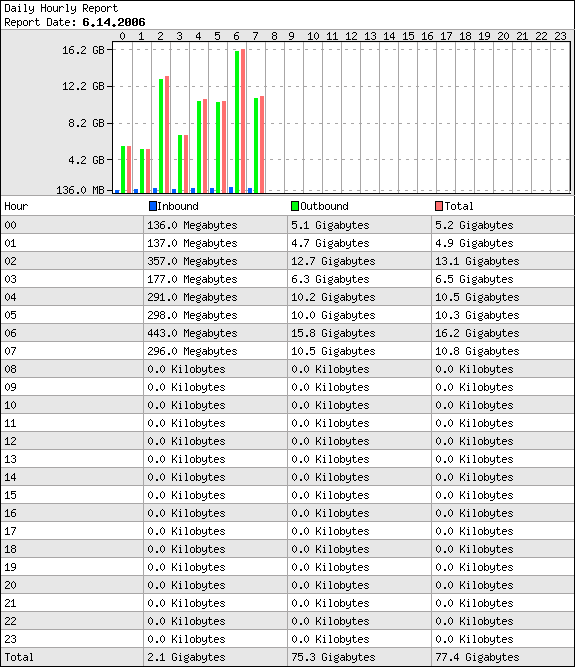Click the 136.0 MB axis label

point(80,190)
